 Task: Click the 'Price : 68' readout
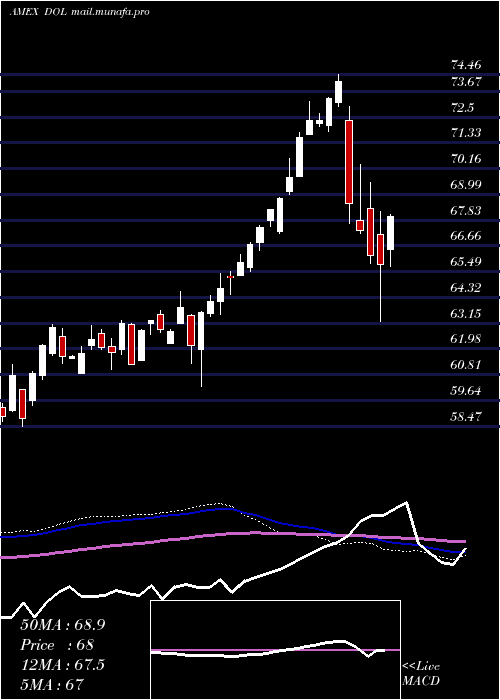point(57,645)
